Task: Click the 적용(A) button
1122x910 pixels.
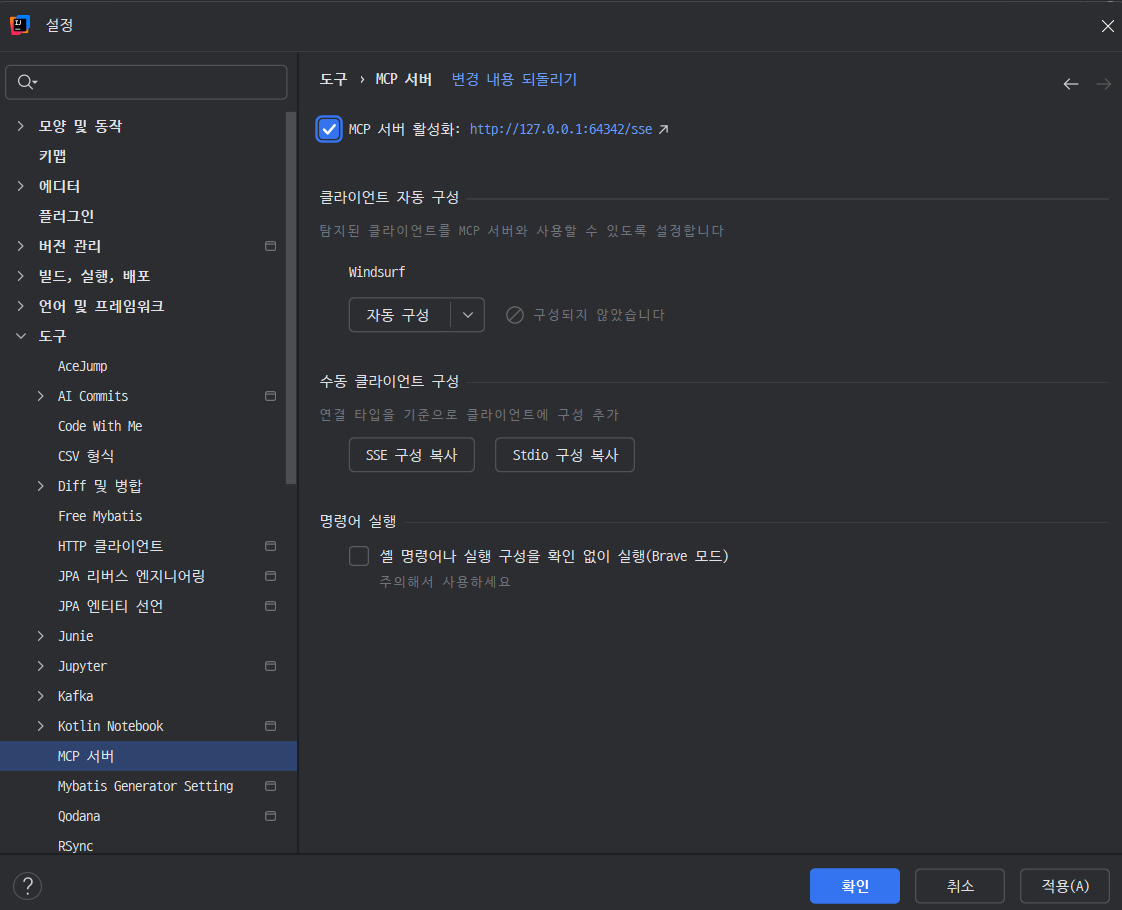Action: (1065, 886)
